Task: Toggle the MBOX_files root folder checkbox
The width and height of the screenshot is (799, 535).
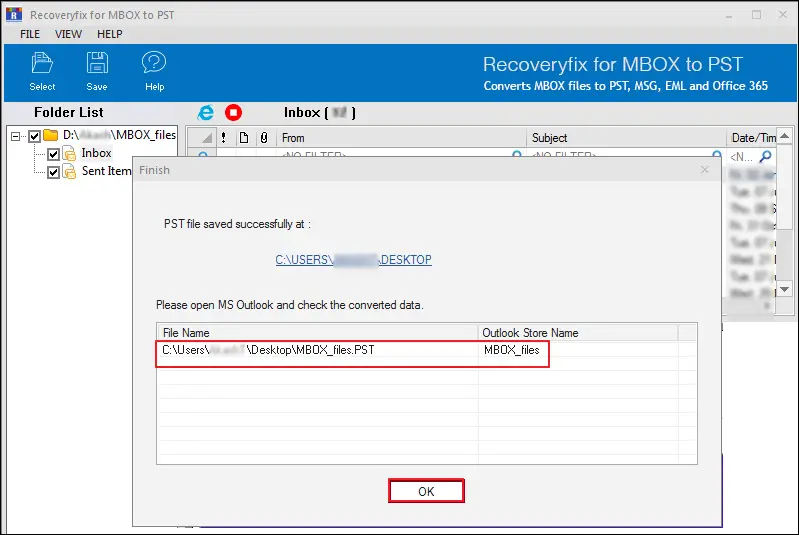Action: (x=34, y=136)
